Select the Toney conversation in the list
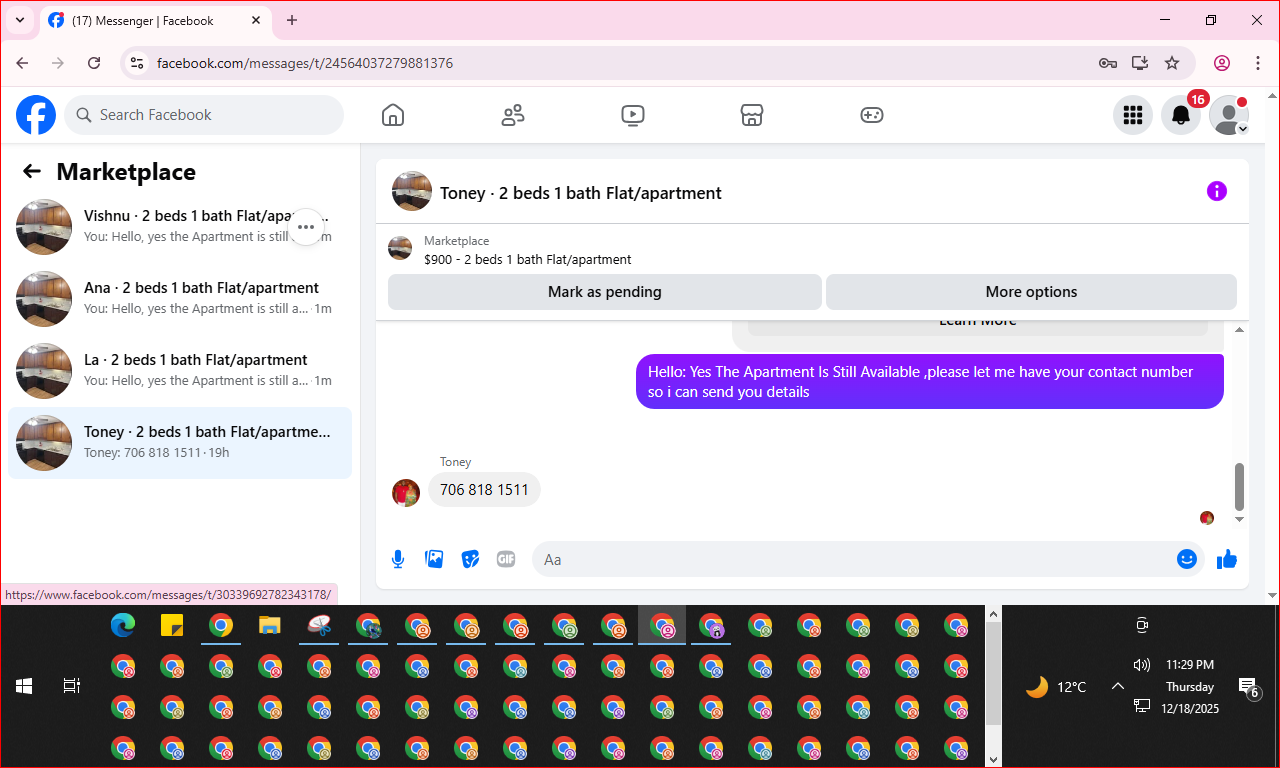1280x768 pixels. [180, 443]
